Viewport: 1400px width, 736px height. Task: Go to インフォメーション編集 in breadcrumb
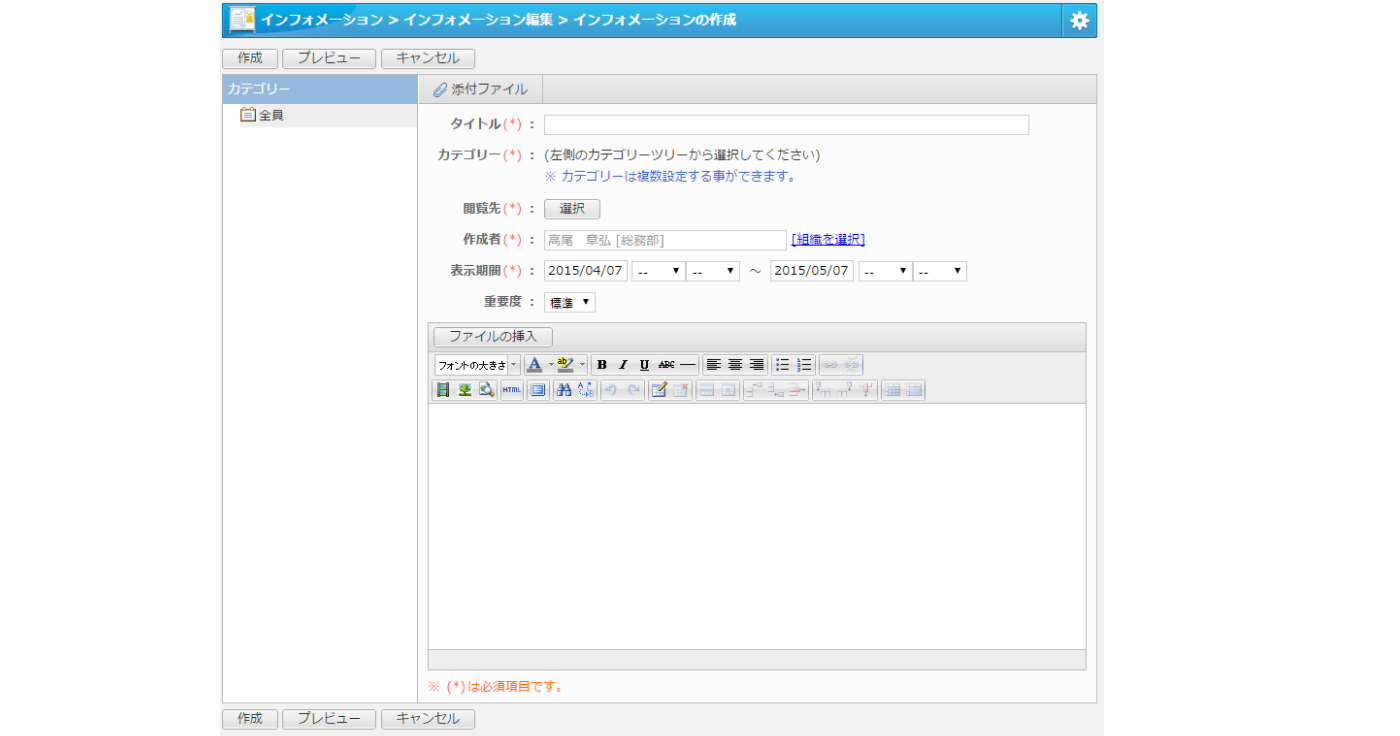478,19
